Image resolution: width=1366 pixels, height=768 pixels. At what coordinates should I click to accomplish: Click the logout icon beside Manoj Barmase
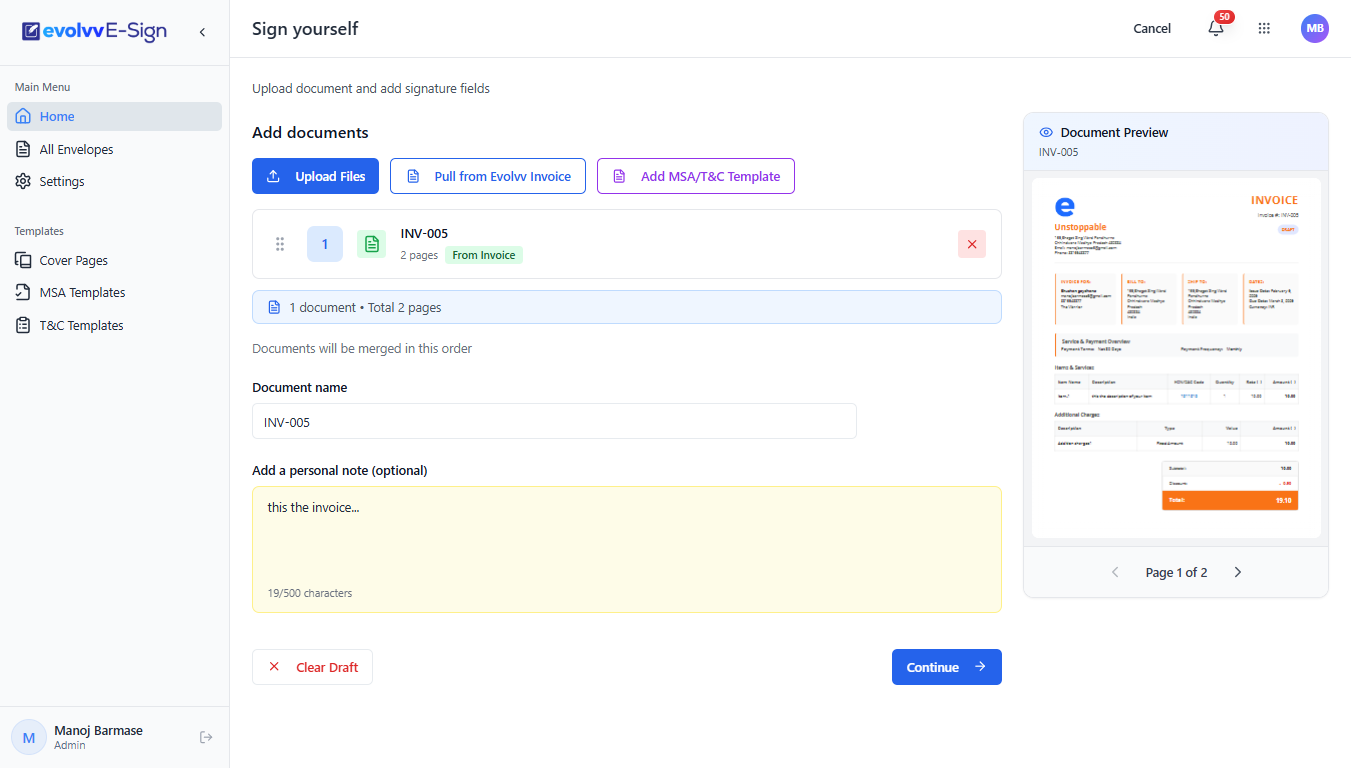pos(206,737)
